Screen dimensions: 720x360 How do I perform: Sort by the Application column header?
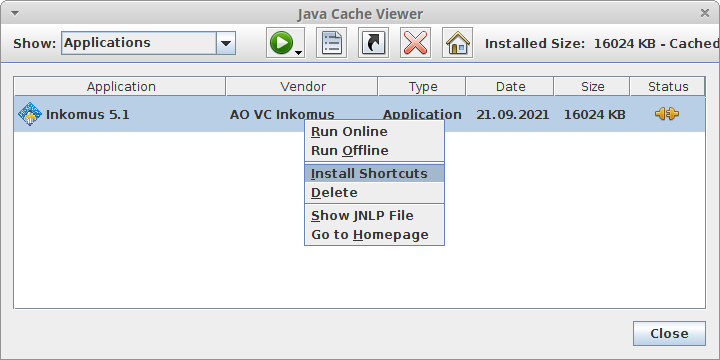120,86
